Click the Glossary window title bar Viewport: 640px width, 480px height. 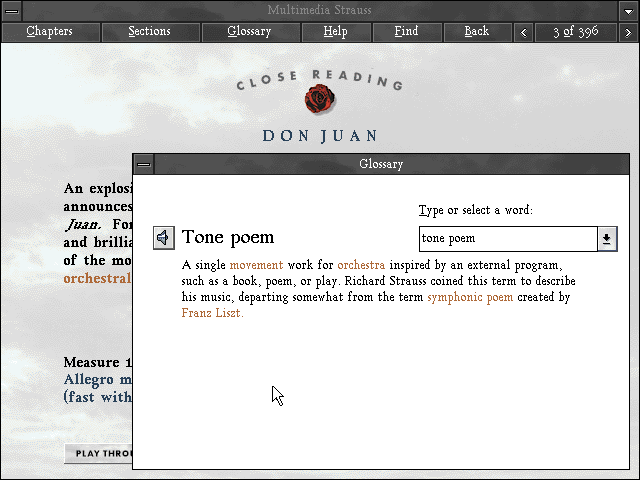(391, 164)
